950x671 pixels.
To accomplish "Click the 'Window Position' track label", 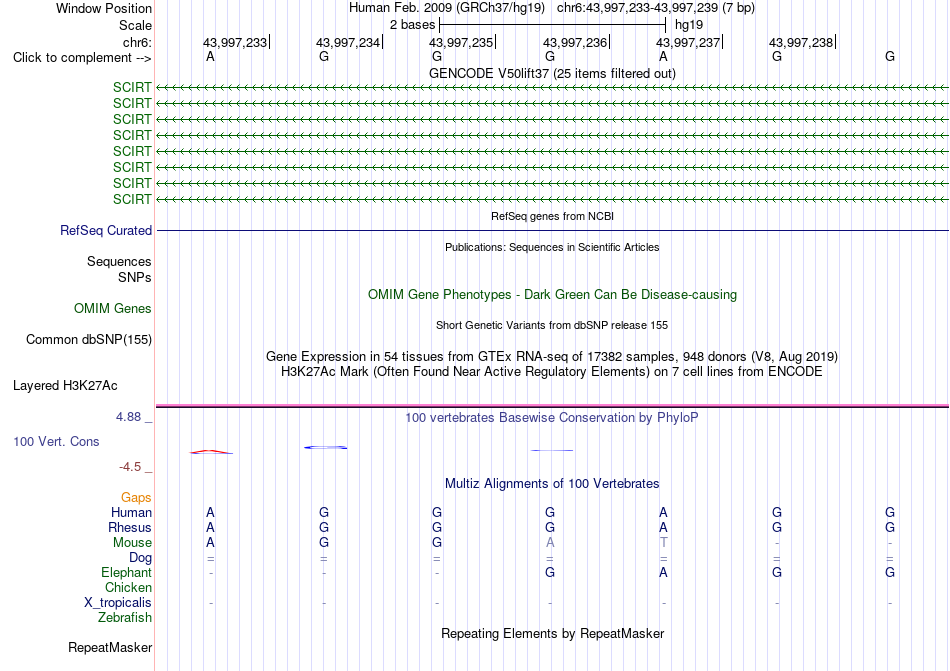I will coord(104,8).
